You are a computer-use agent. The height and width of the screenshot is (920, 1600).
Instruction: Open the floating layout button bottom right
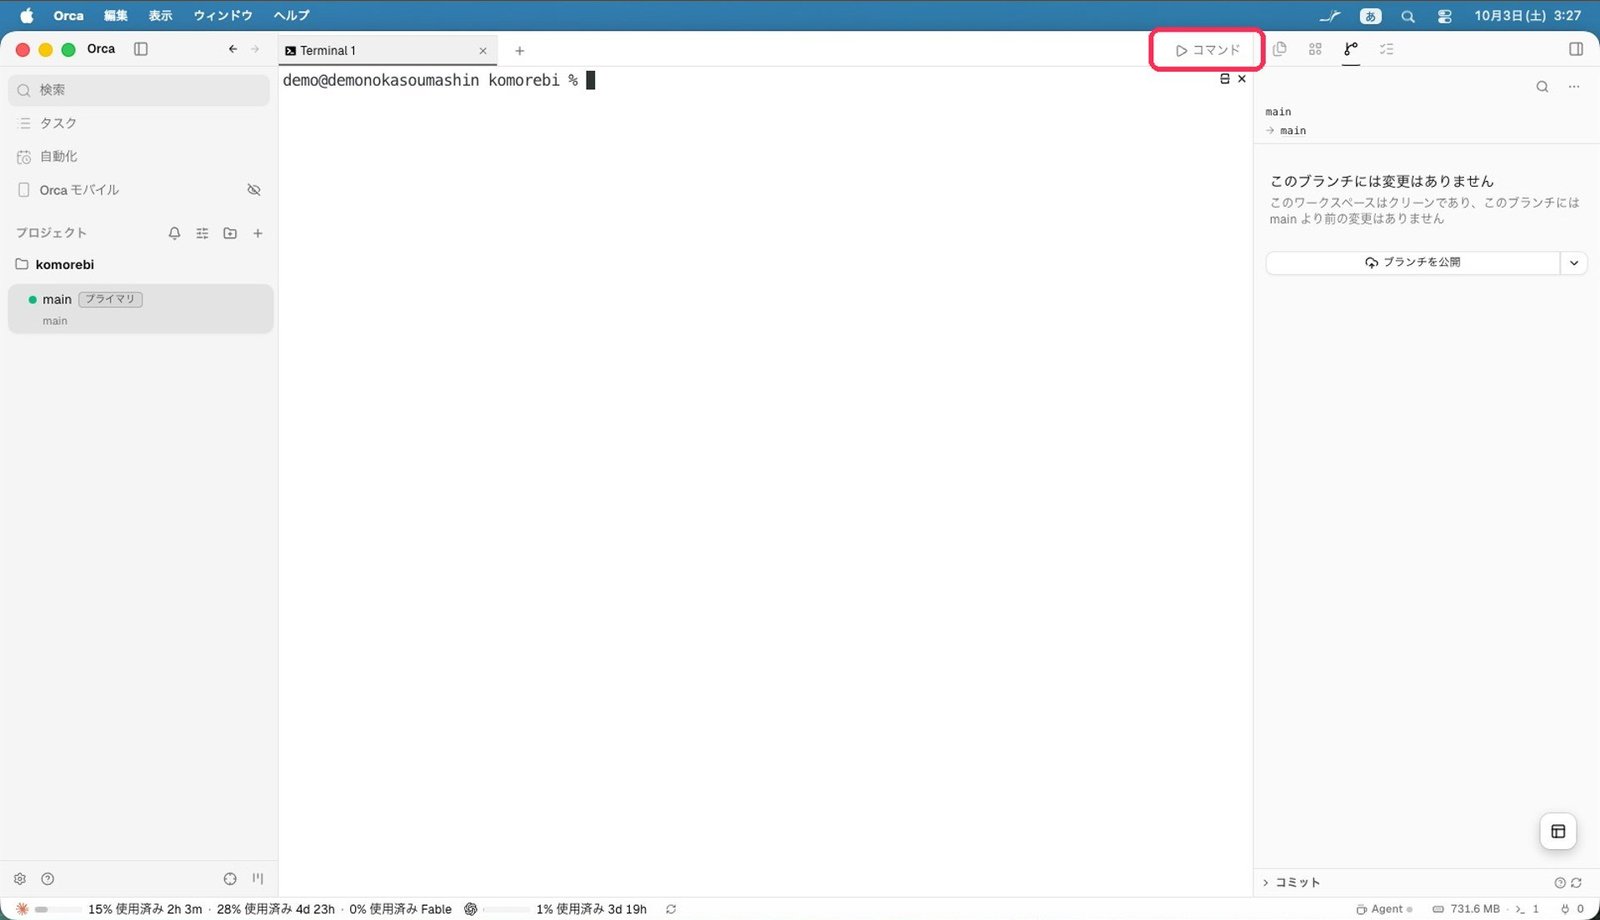coord(1558,831)
